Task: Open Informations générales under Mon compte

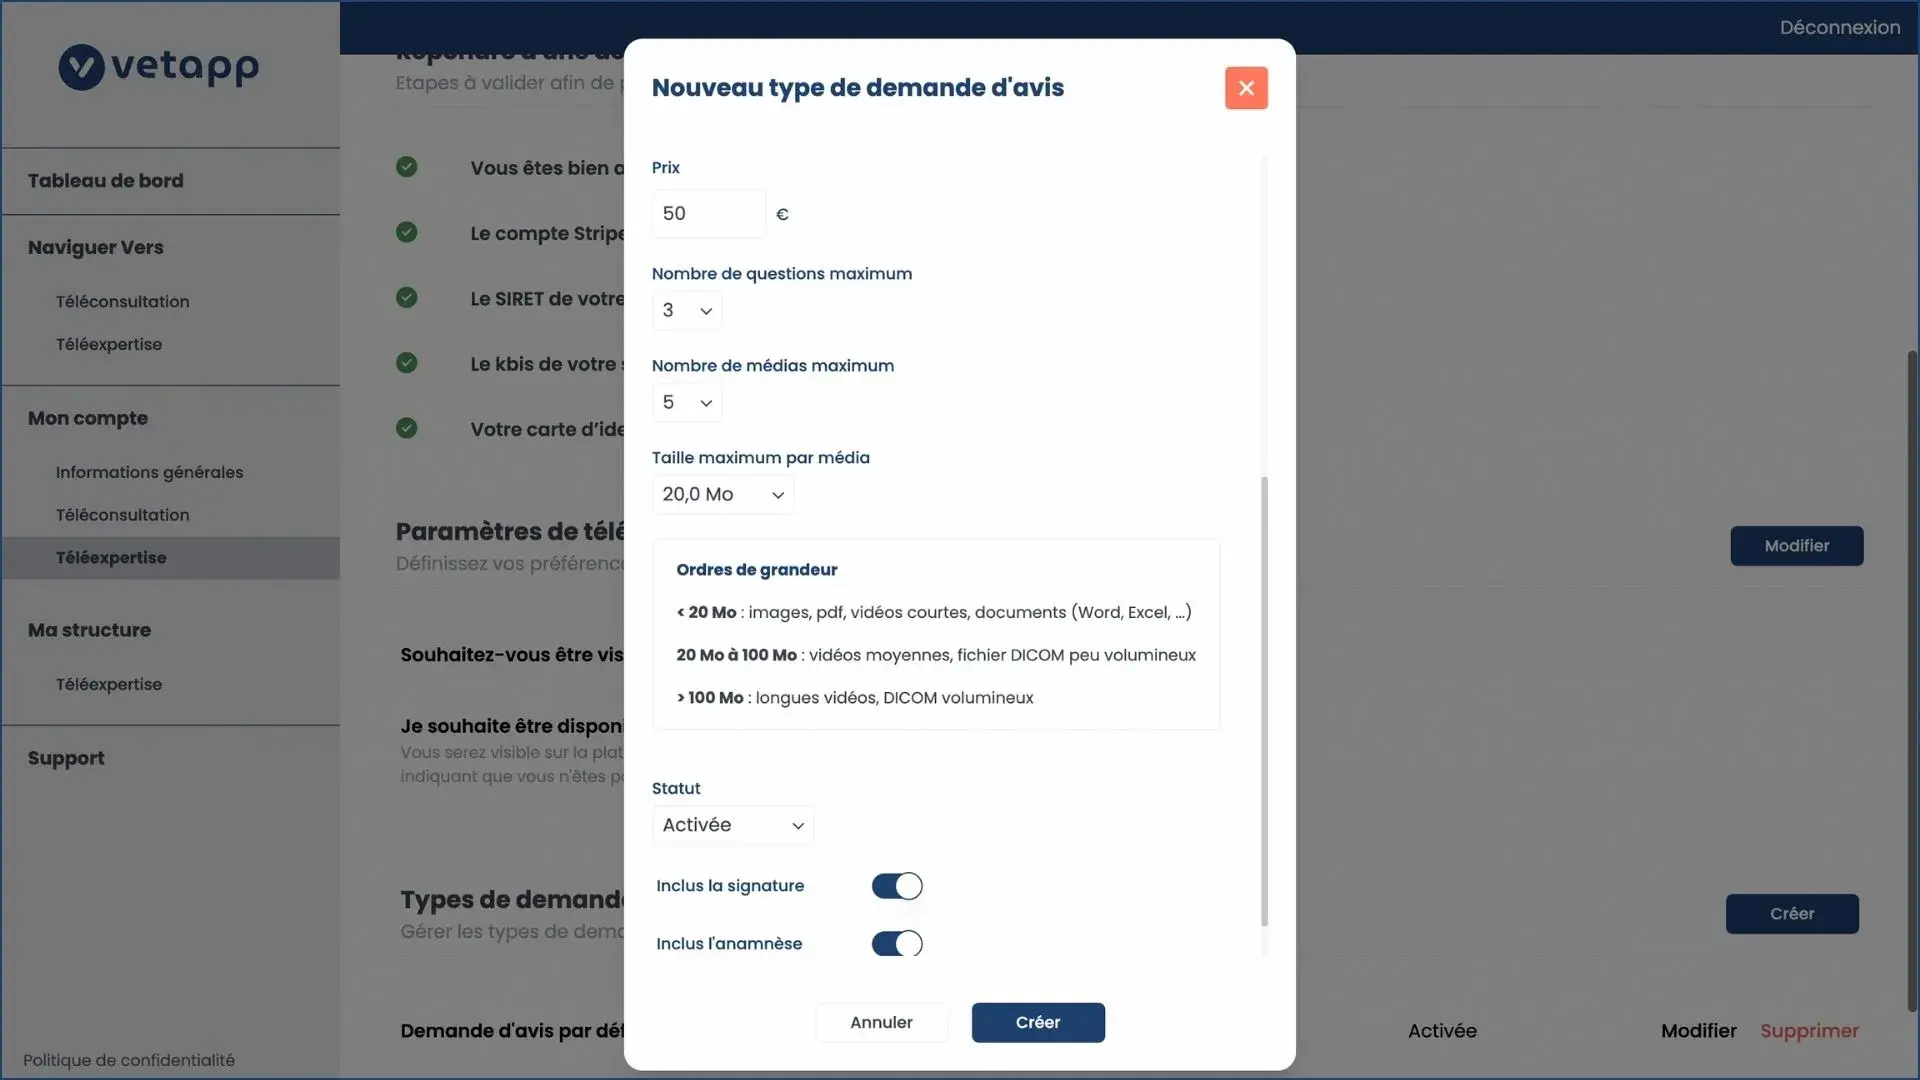Action: (149, 472)
